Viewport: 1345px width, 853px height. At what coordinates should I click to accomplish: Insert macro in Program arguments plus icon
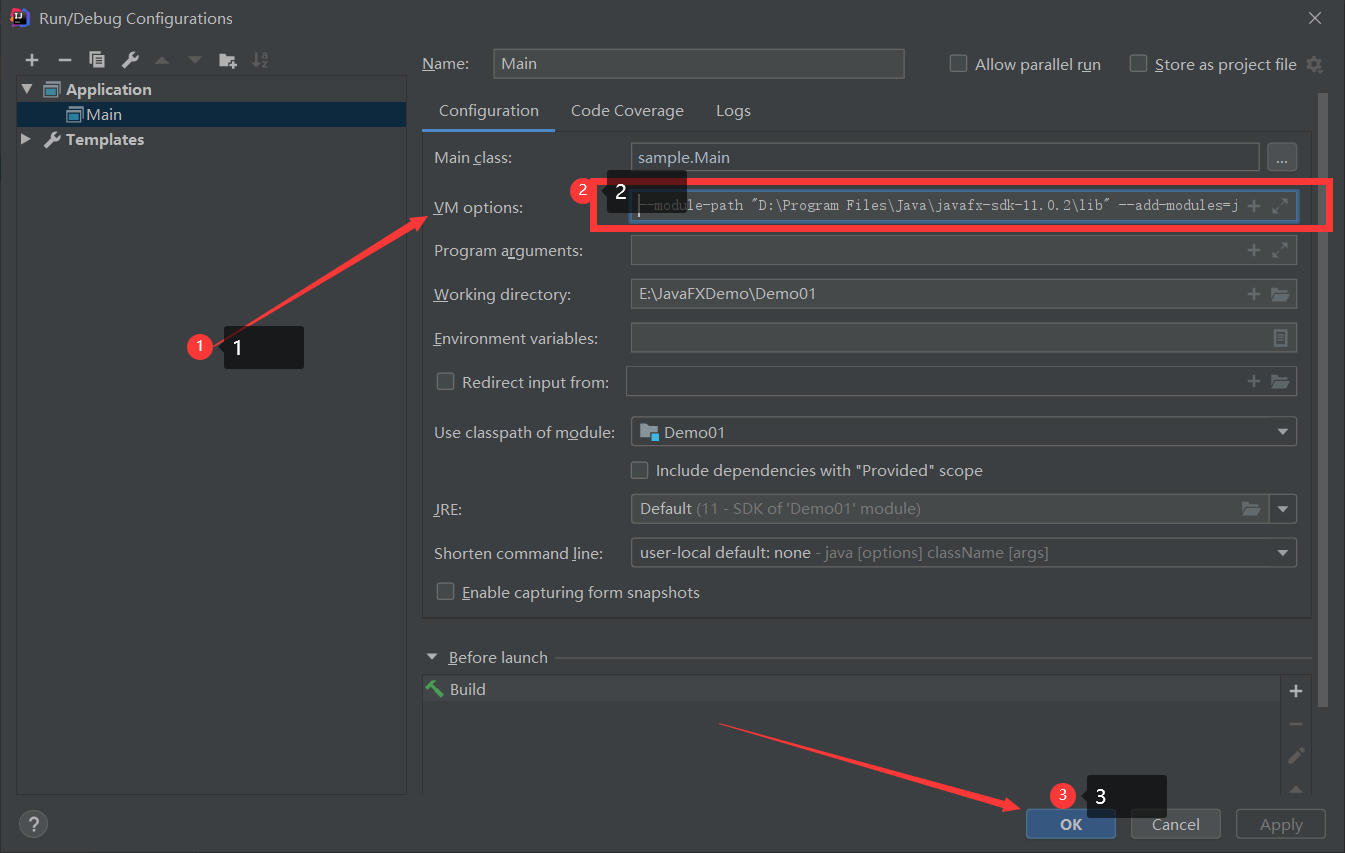(x=1254, y=251)
